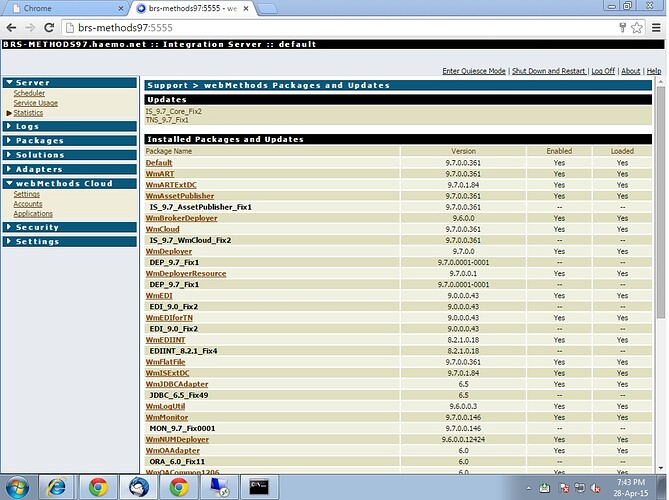669x500 pixels.
Task: Collapse the Server menu section
Action: 70,83
